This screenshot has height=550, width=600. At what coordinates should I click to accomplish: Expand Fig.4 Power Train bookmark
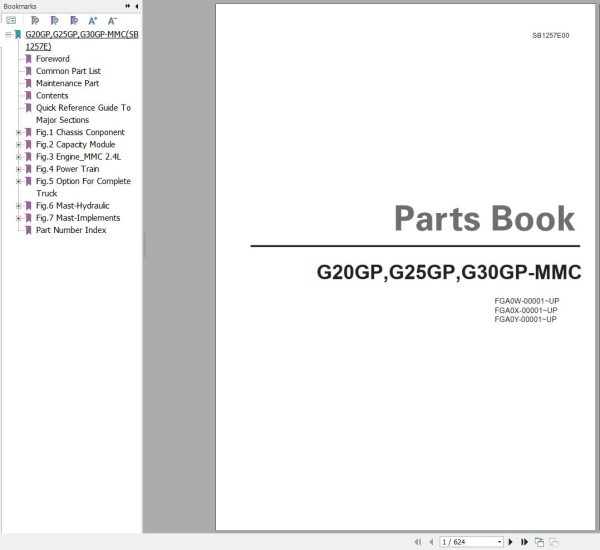coord(18,169)
